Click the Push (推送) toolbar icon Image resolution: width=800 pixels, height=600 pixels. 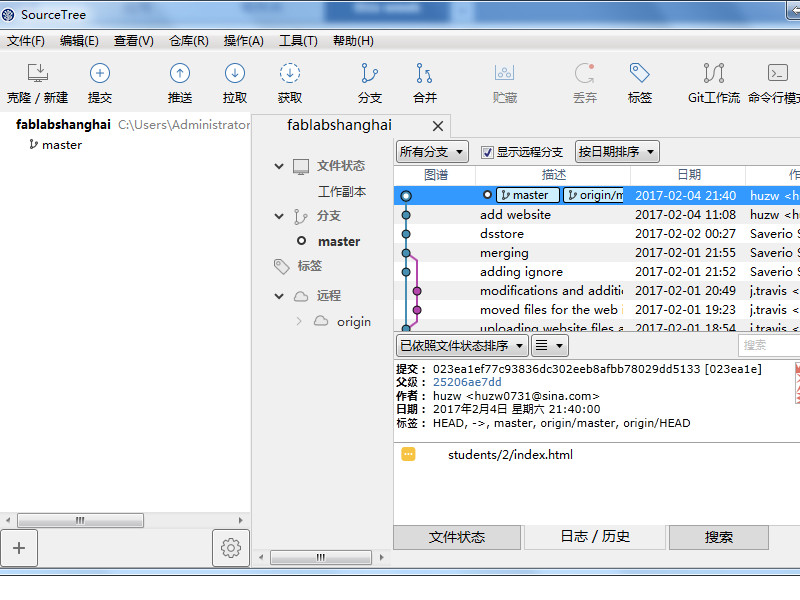pyautogui.click(x=180, y=73)
